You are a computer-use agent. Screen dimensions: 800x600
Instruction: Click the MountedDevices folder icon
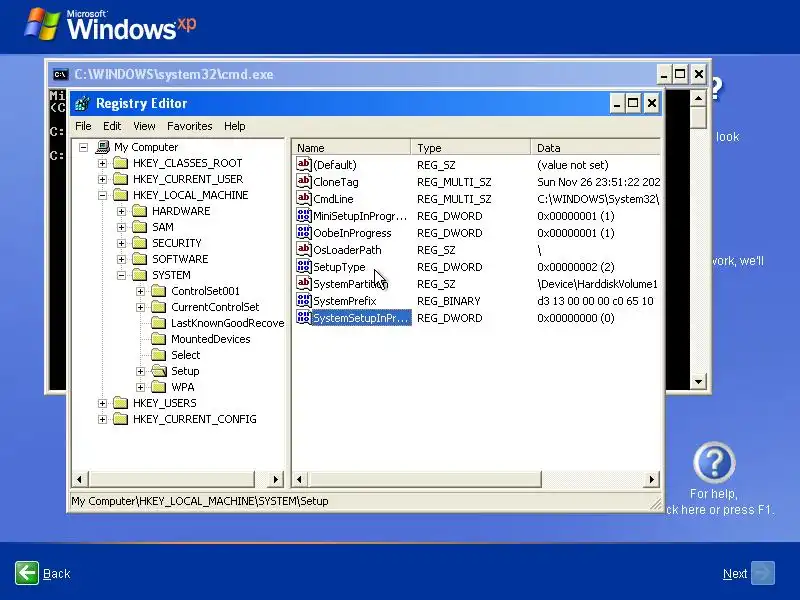pyautogui.click(x=159, y=339)
